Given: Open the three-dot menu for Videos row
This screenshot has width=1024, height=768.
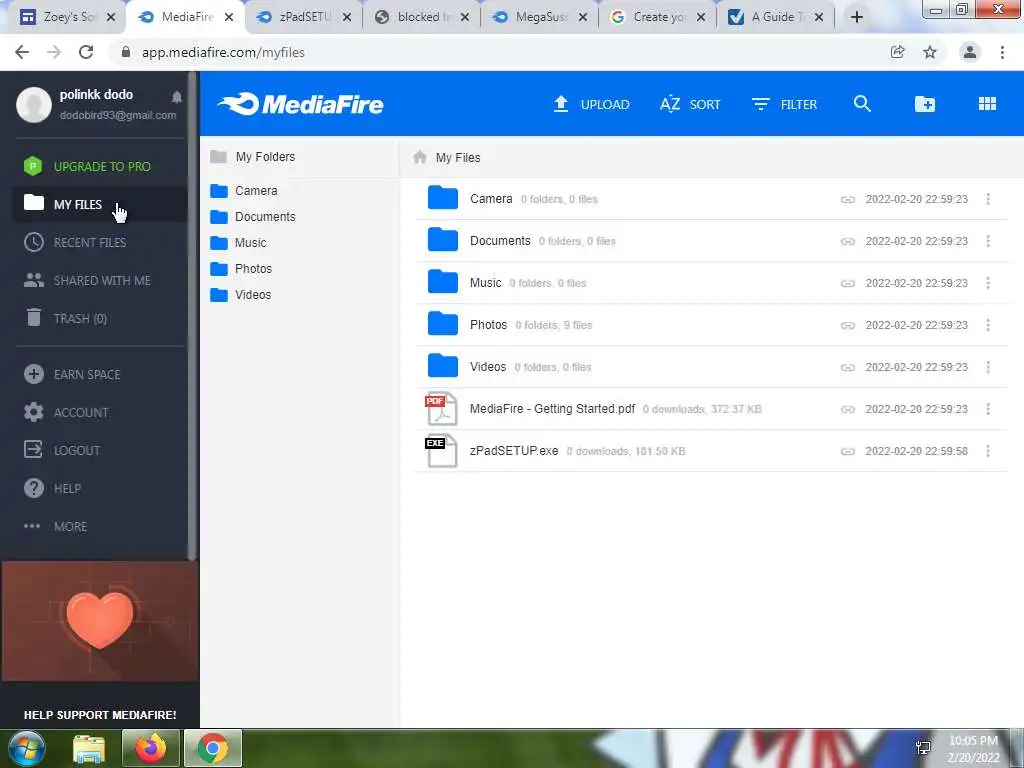Looking at the screenshot, I should tap(988, 367).
